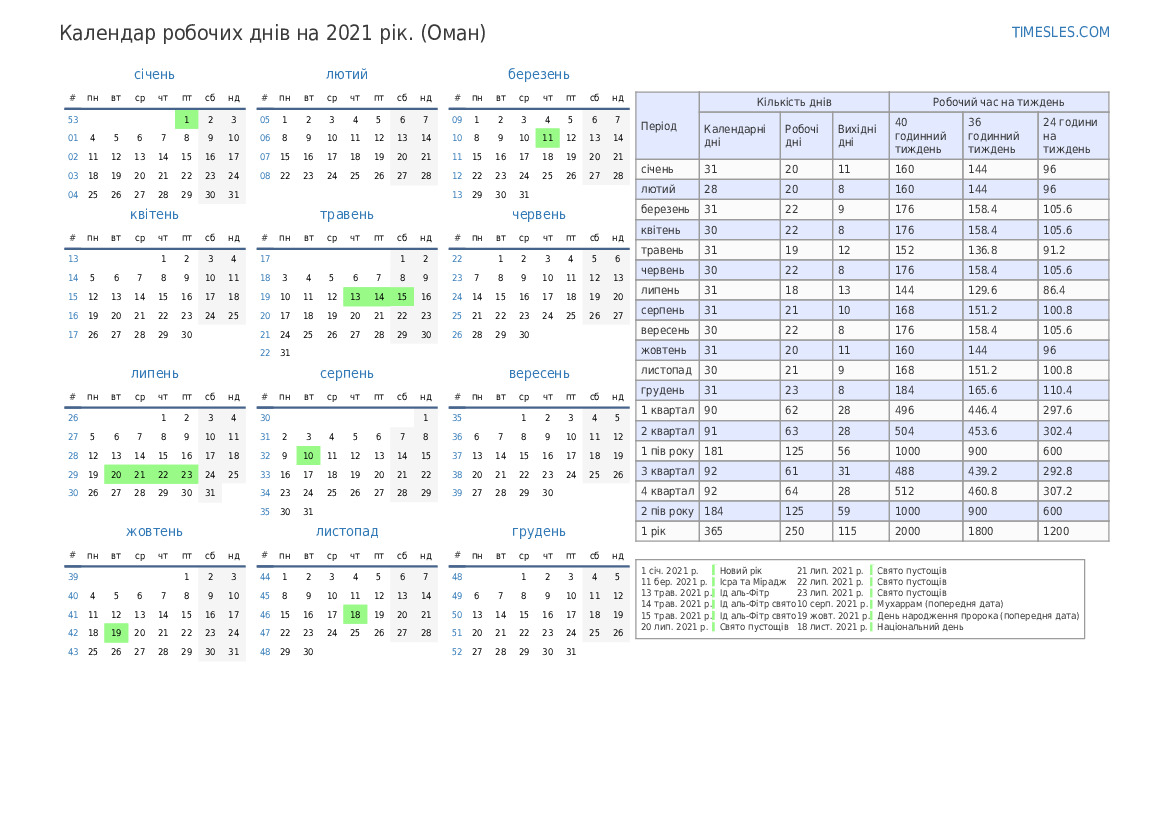Image resolution: width=1169 pixels, height=827 pixels.
Task: Click the 'Робочий час на тиждень' table header
Action: click(998, 102)
